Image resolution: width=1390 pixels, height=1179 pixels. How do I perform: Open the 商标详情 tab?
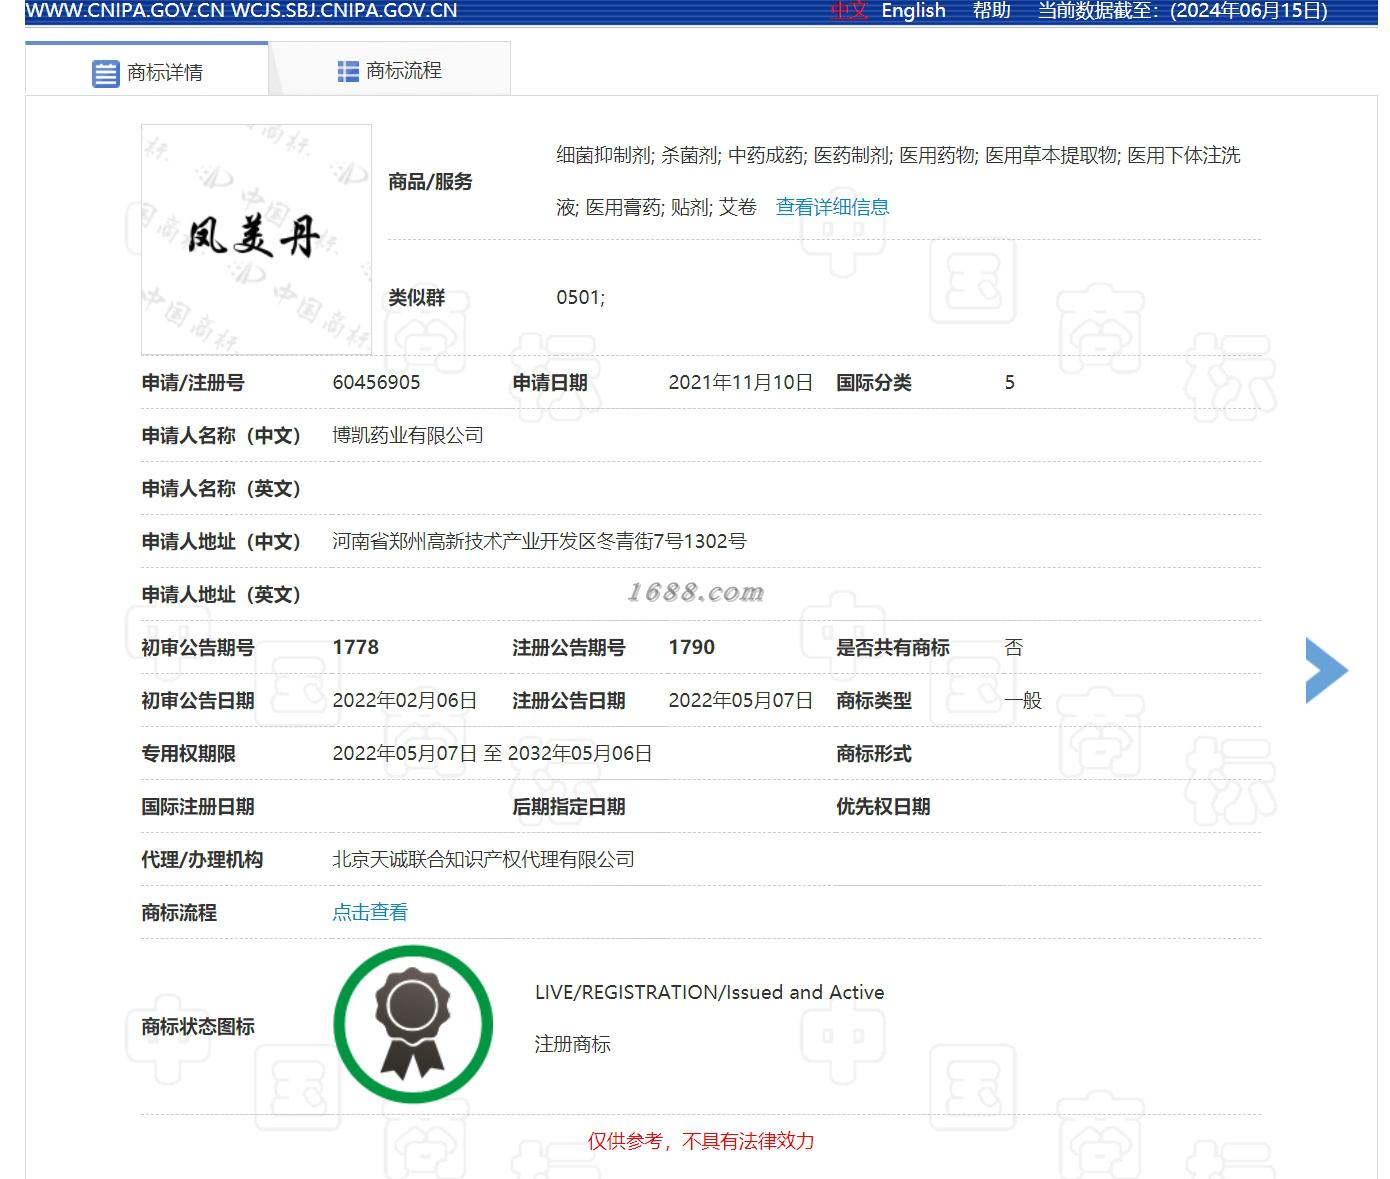pyautogui.click(x=147, y=69)
